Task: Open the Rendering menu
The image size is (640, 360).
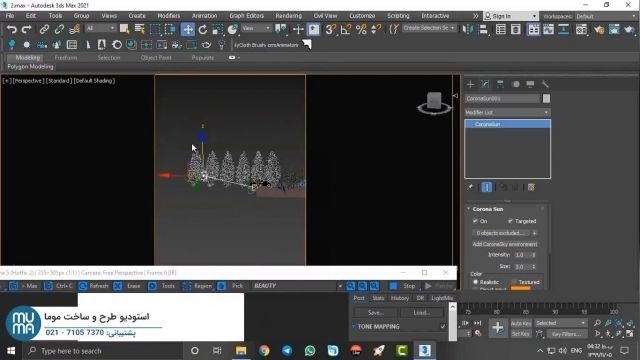Action: [288, 16]
